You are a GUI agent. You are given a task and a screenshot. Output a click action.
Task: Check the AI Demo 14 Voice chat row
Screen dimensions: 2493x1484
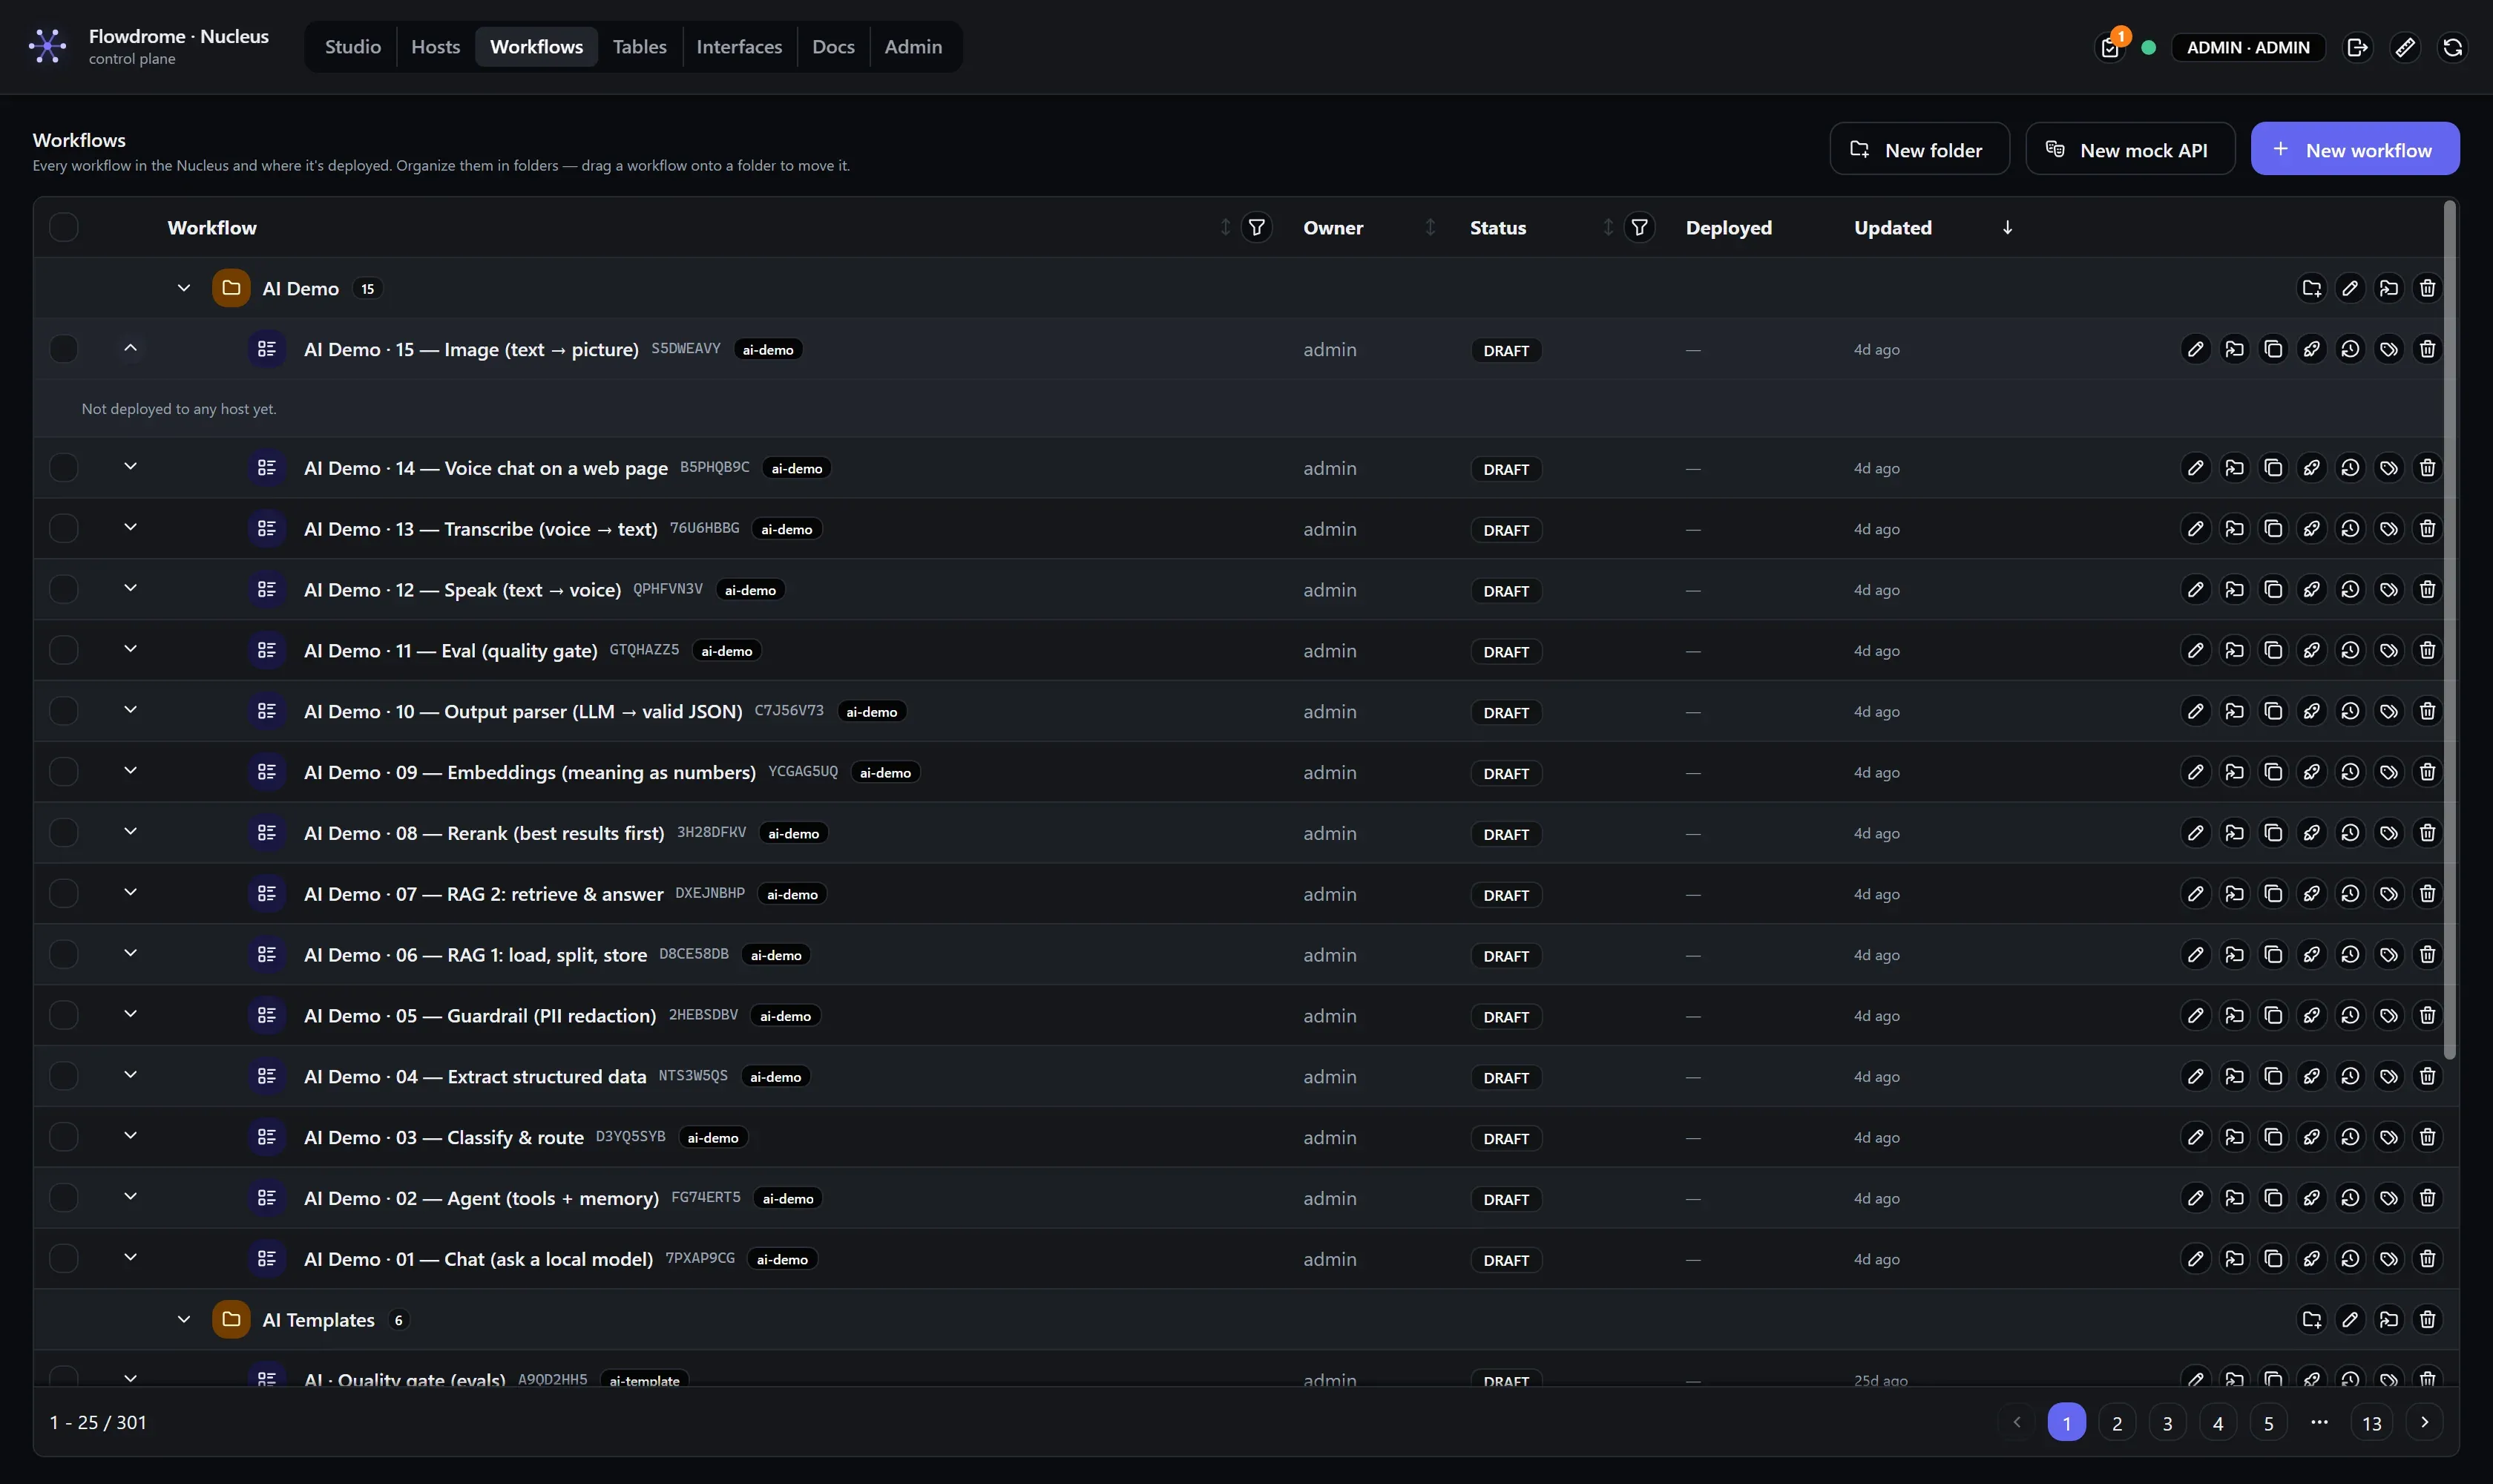click(64, 467)
